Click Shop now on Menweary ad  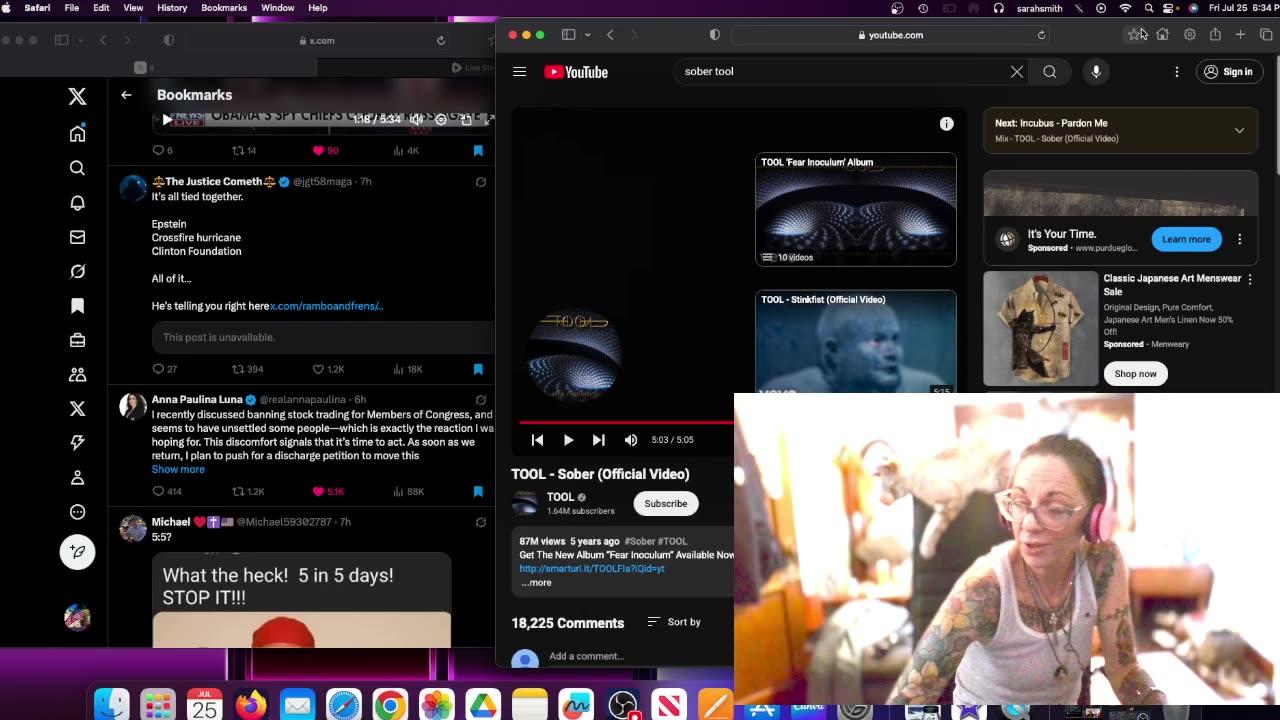click(x=1135, y=374)
